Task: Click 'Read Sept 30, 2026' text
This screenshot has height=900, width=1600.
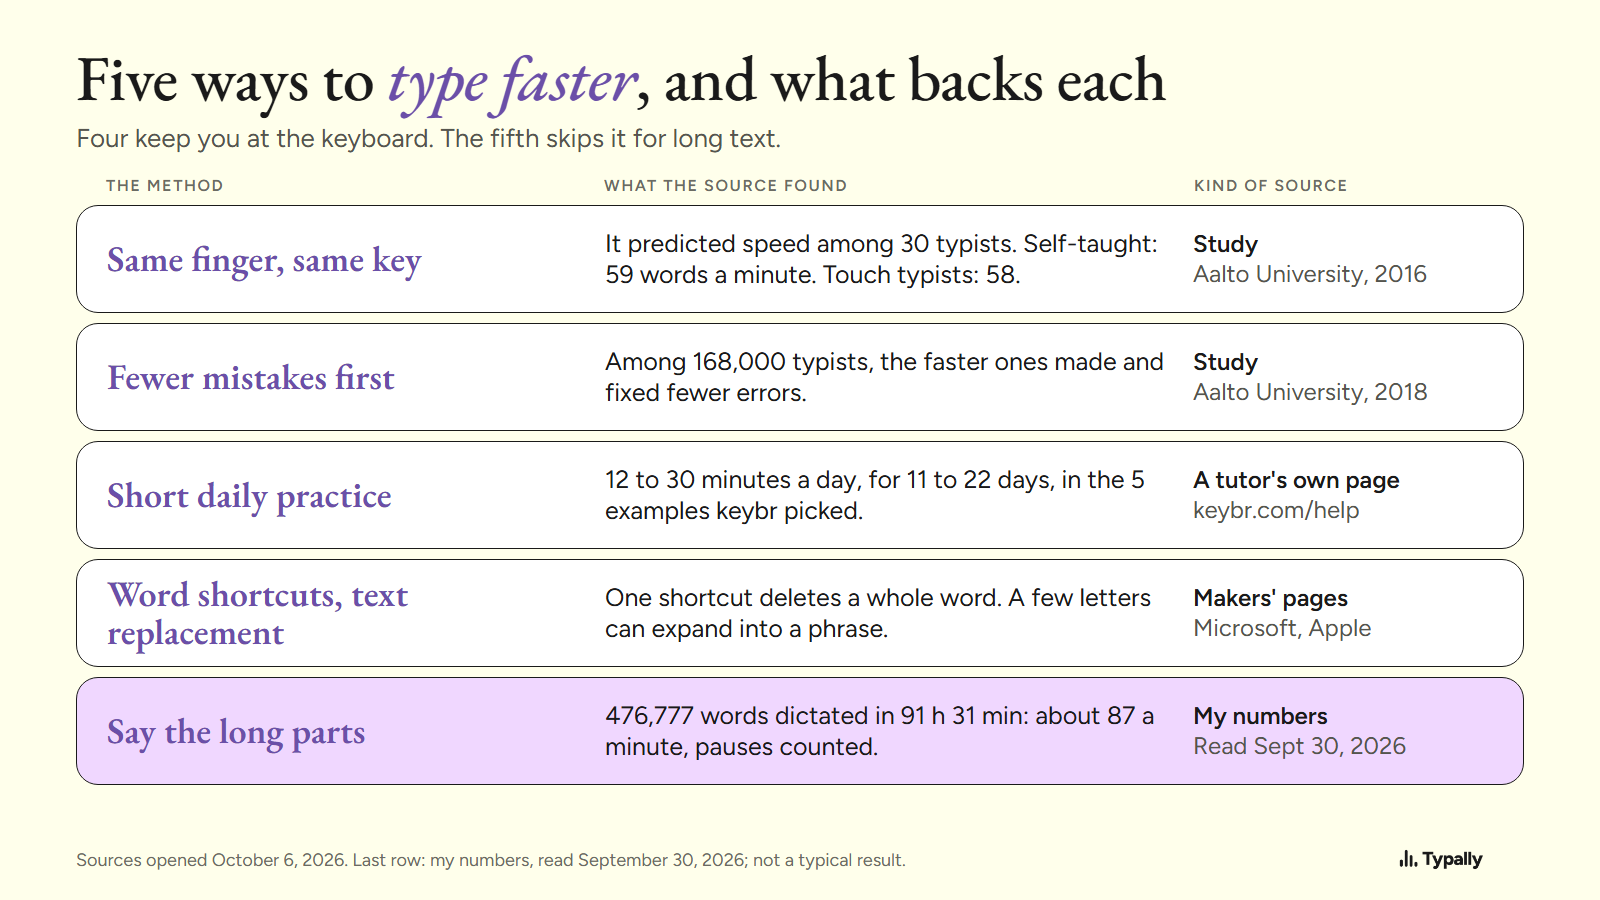Action: pos(1299,746)
